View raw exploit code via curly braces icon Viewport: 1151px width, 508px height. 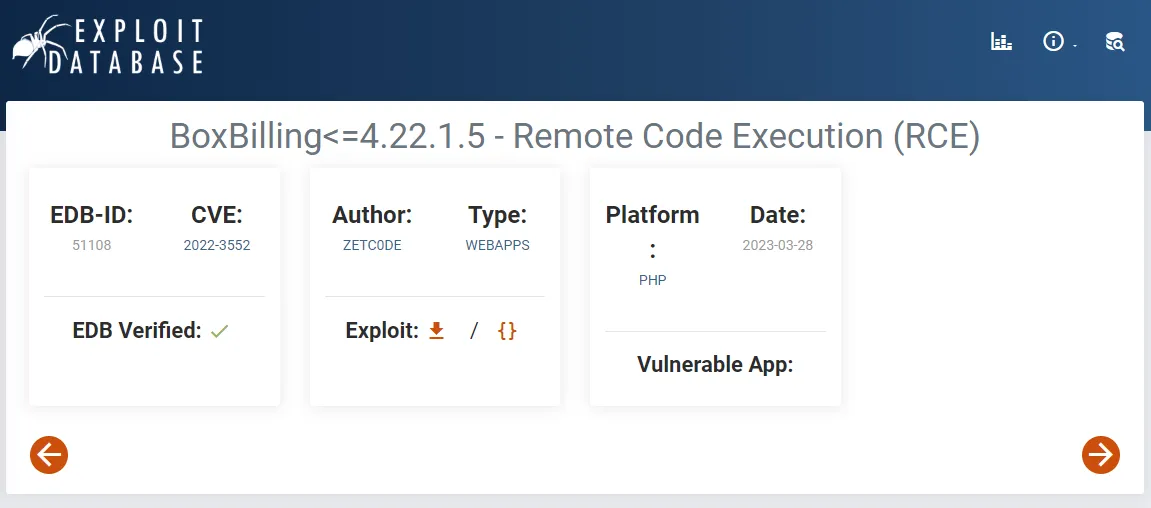(x=507, y=331)
